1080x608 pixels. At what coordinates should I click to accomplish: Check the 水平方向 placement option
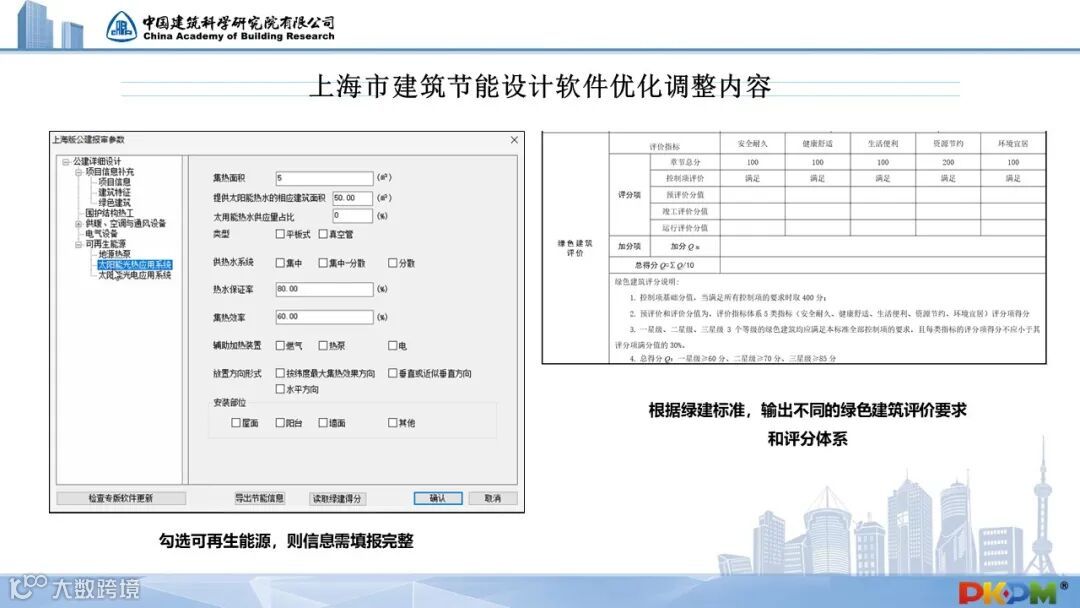pos(280,389)
